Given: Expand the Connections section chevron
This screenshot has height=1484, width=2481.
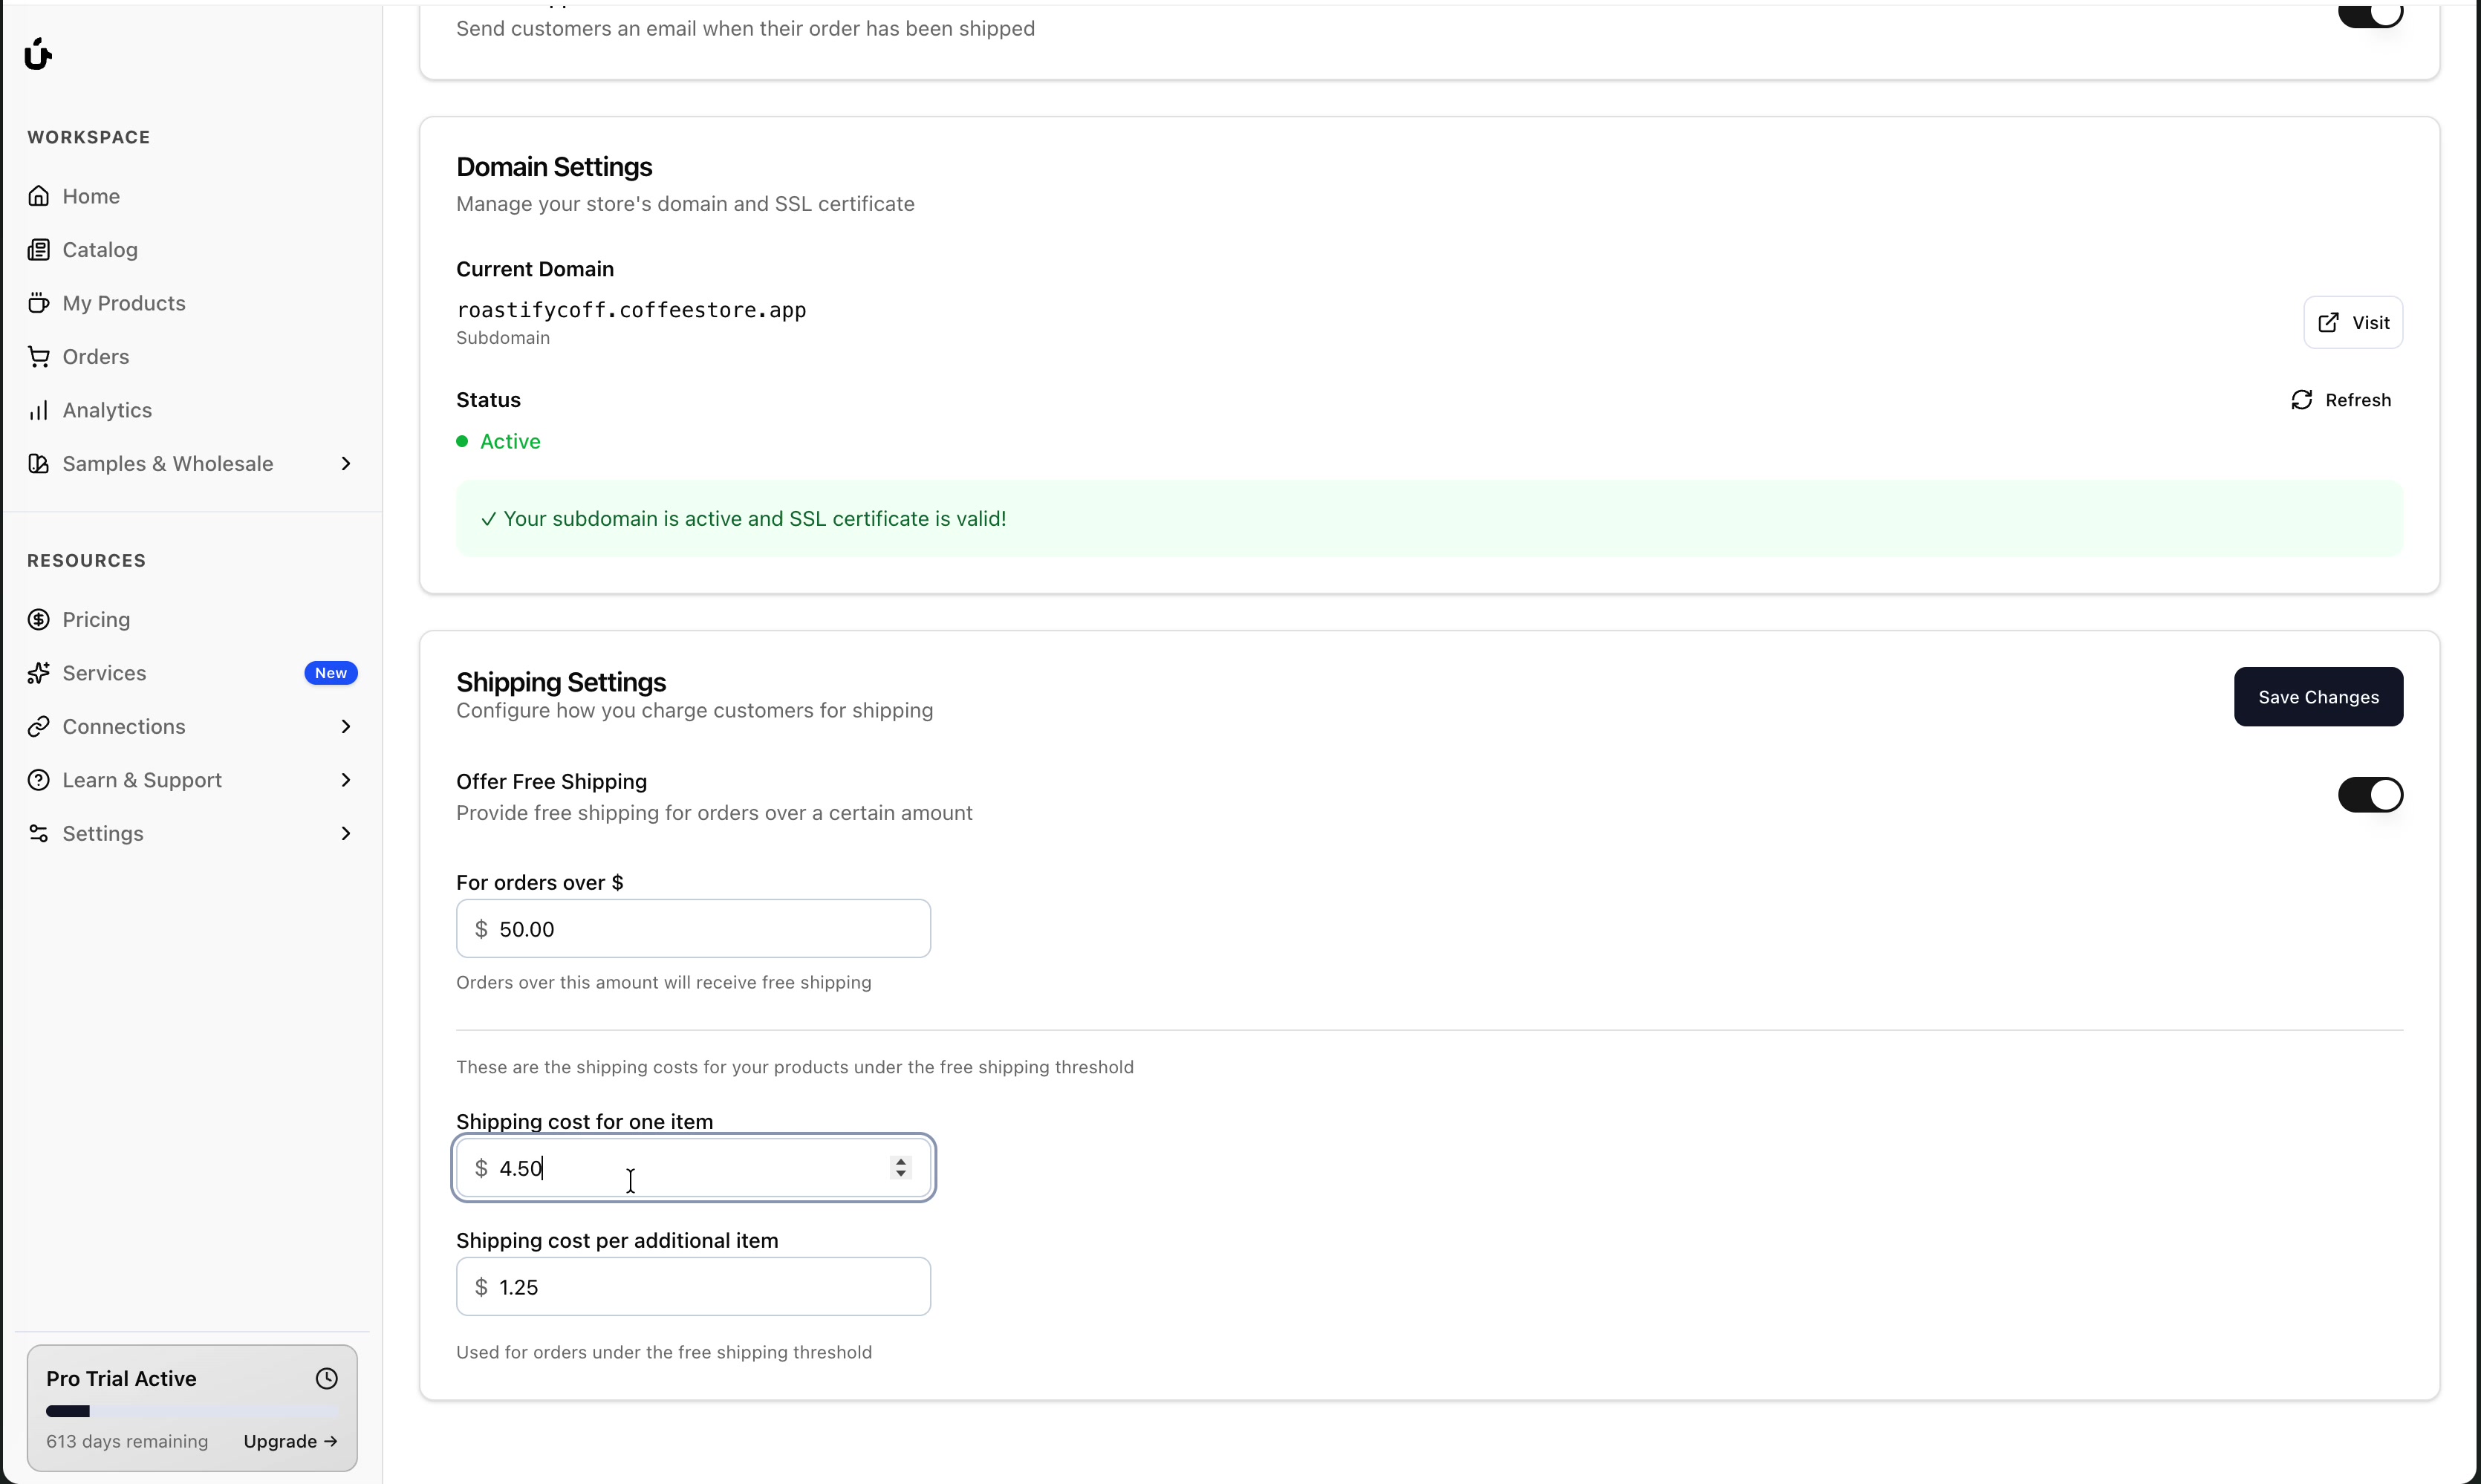Looking at the screenshot, I should tap(346, 727).
